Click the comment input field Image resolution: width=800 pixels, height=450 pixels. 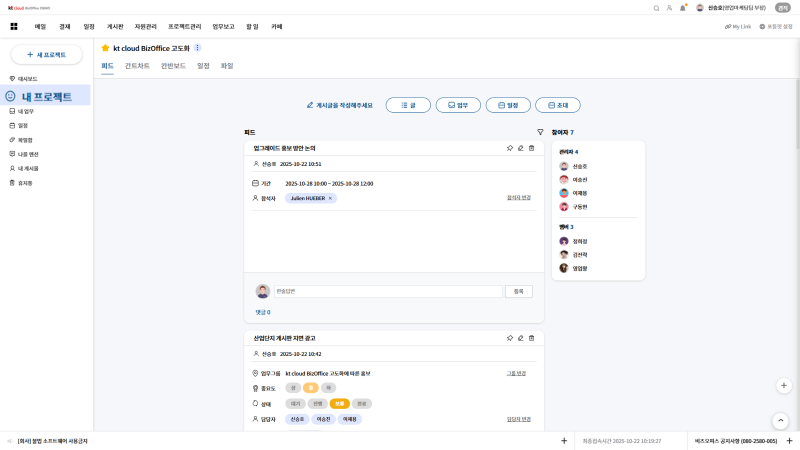388,291
